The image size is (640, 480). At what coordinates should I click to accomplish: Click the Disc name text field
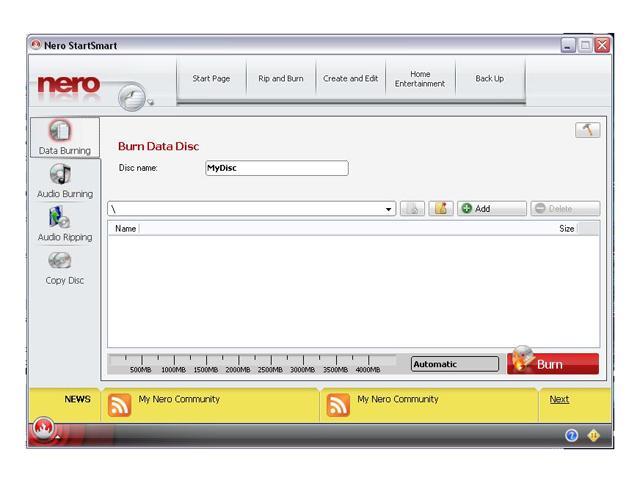[x=276, y=168]
